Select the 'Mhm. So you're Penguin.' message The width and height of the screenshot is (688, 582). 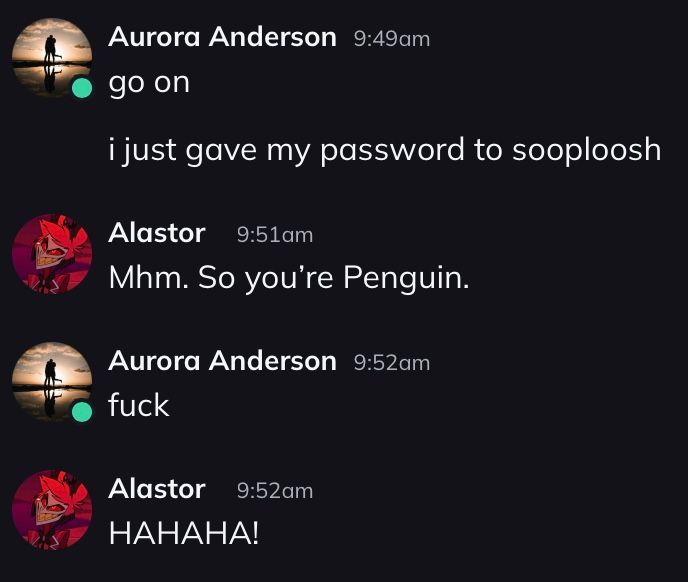click(289, 278)
